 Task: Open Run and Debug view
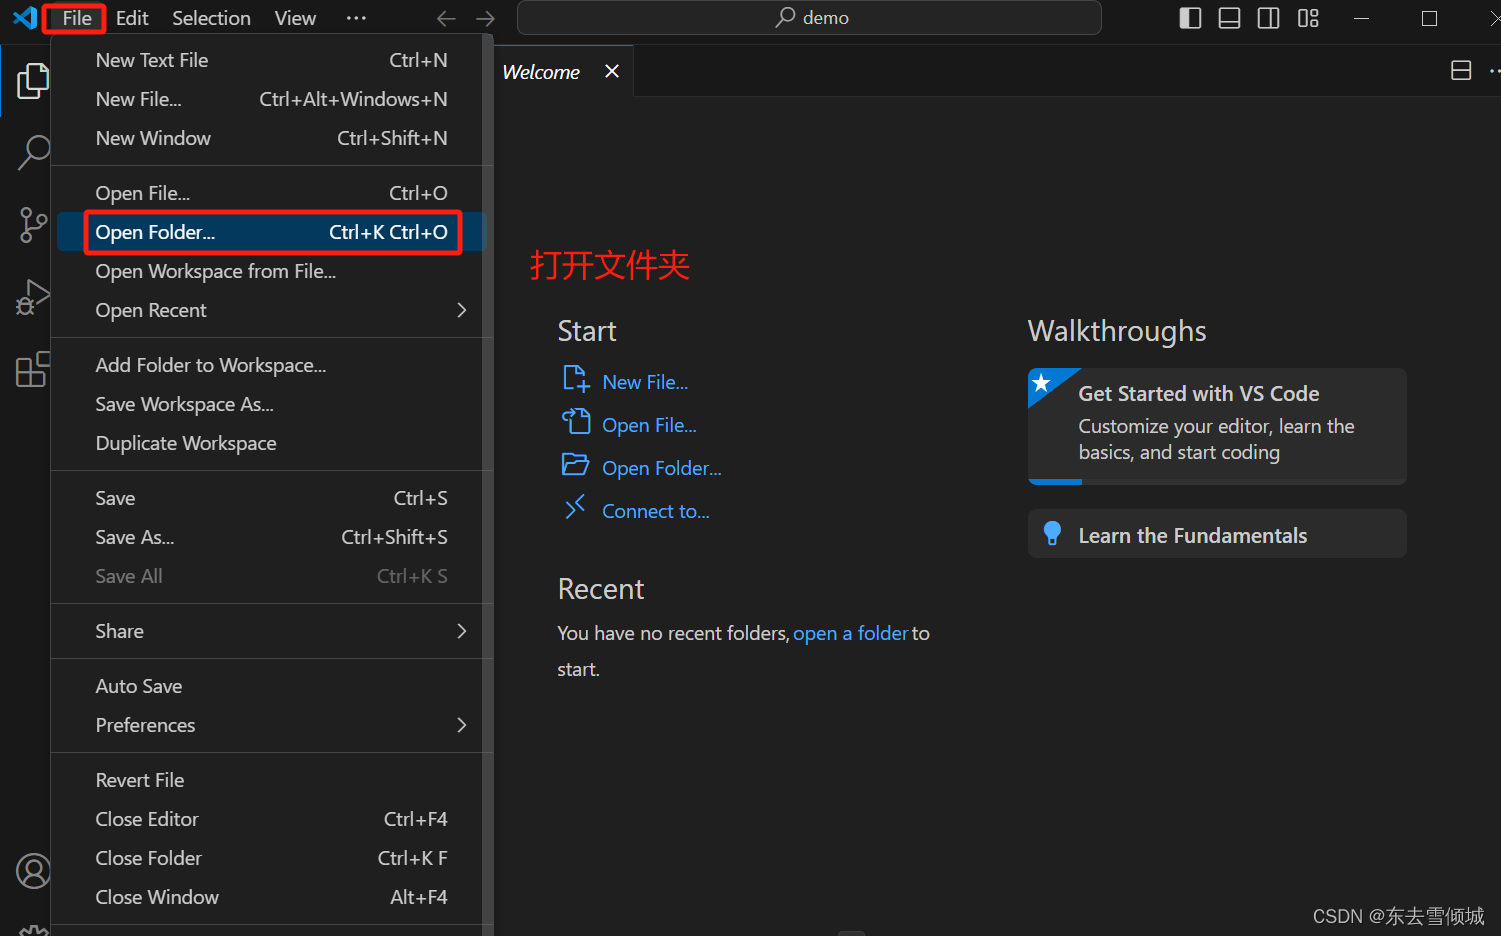[32, 297]
